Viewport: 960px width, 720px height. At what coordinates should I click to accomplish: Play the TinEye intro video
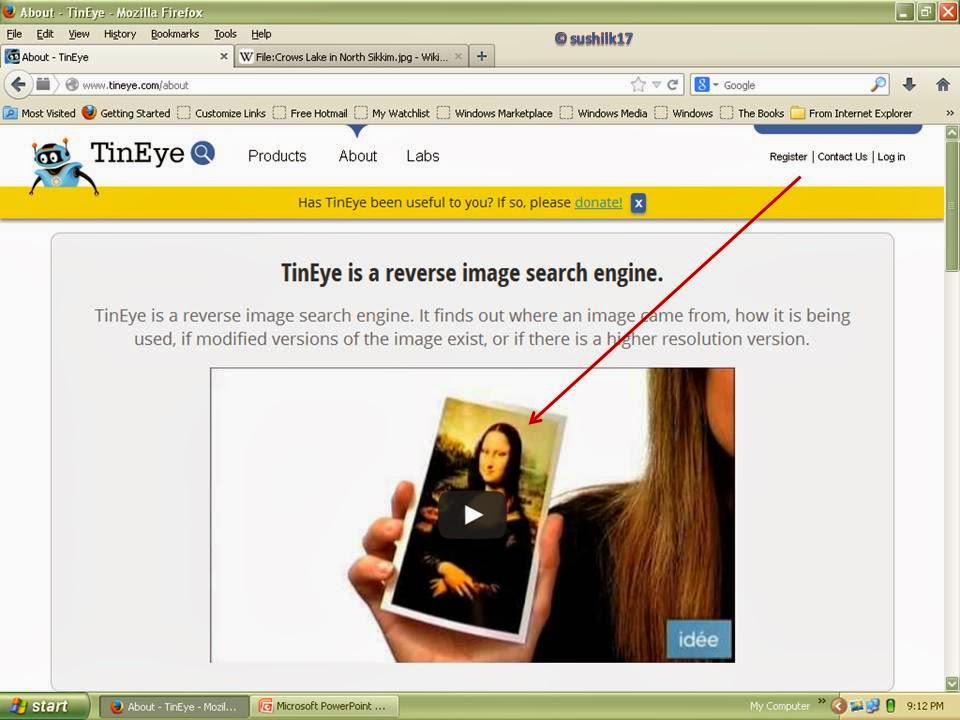472,515
